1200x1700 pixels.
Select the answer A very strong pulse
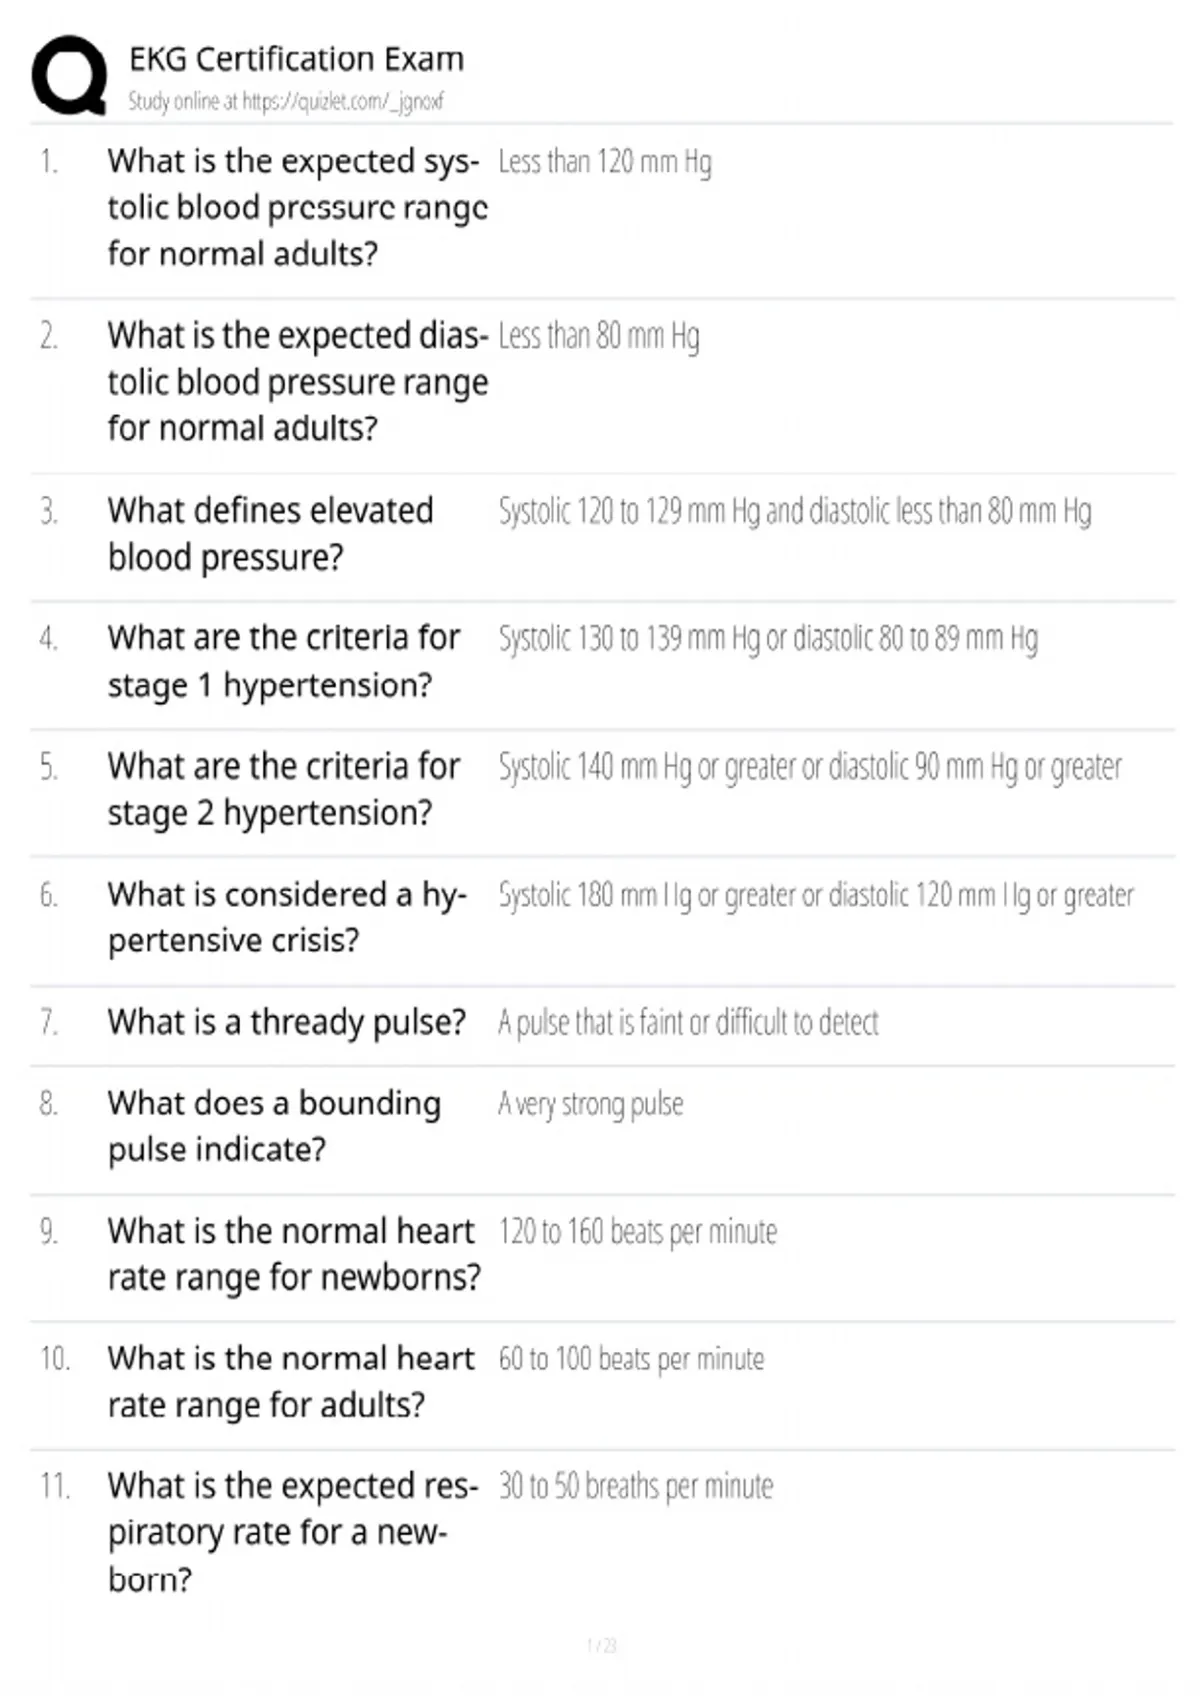591,1104
